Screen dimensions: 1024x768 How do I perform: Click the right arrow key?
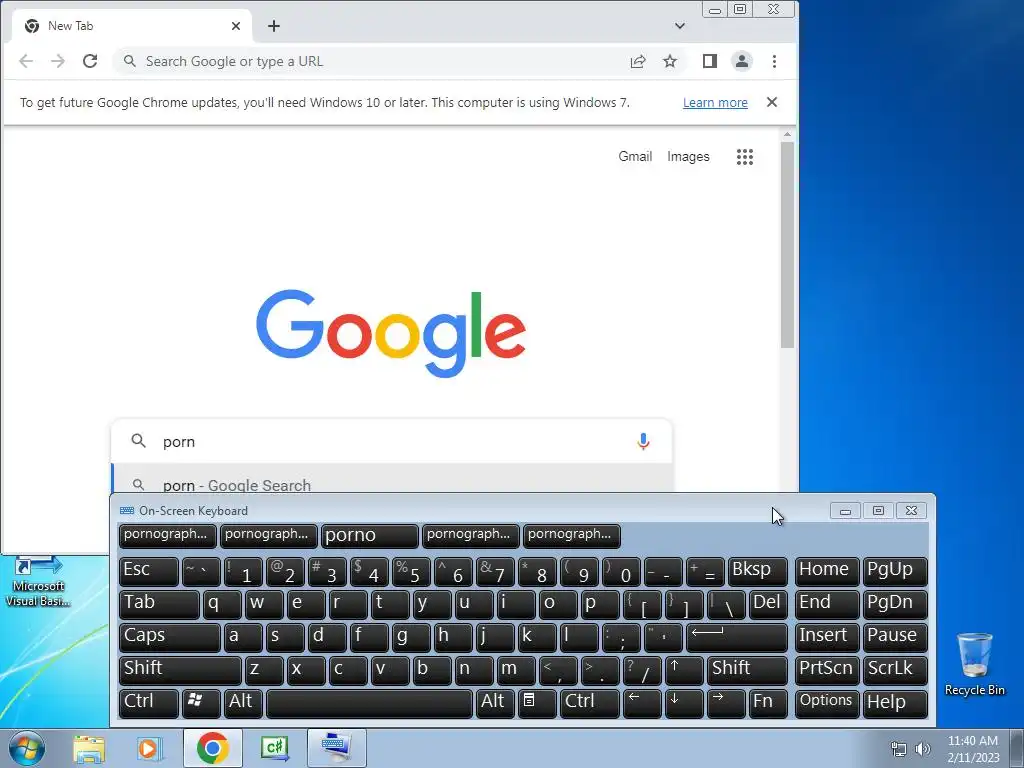click(x=726, y=703)
